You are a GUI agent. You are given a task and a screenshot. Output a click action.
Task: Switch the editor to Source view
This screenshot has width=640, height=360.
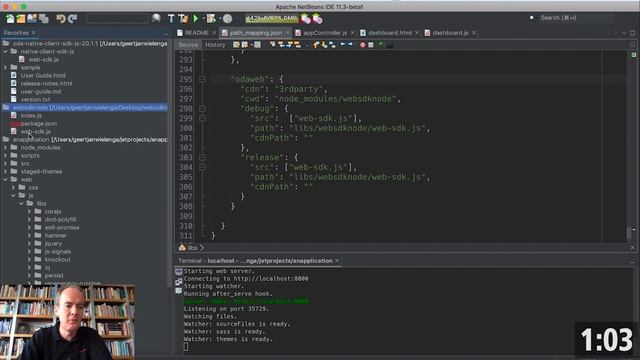(x=188, y=44)
